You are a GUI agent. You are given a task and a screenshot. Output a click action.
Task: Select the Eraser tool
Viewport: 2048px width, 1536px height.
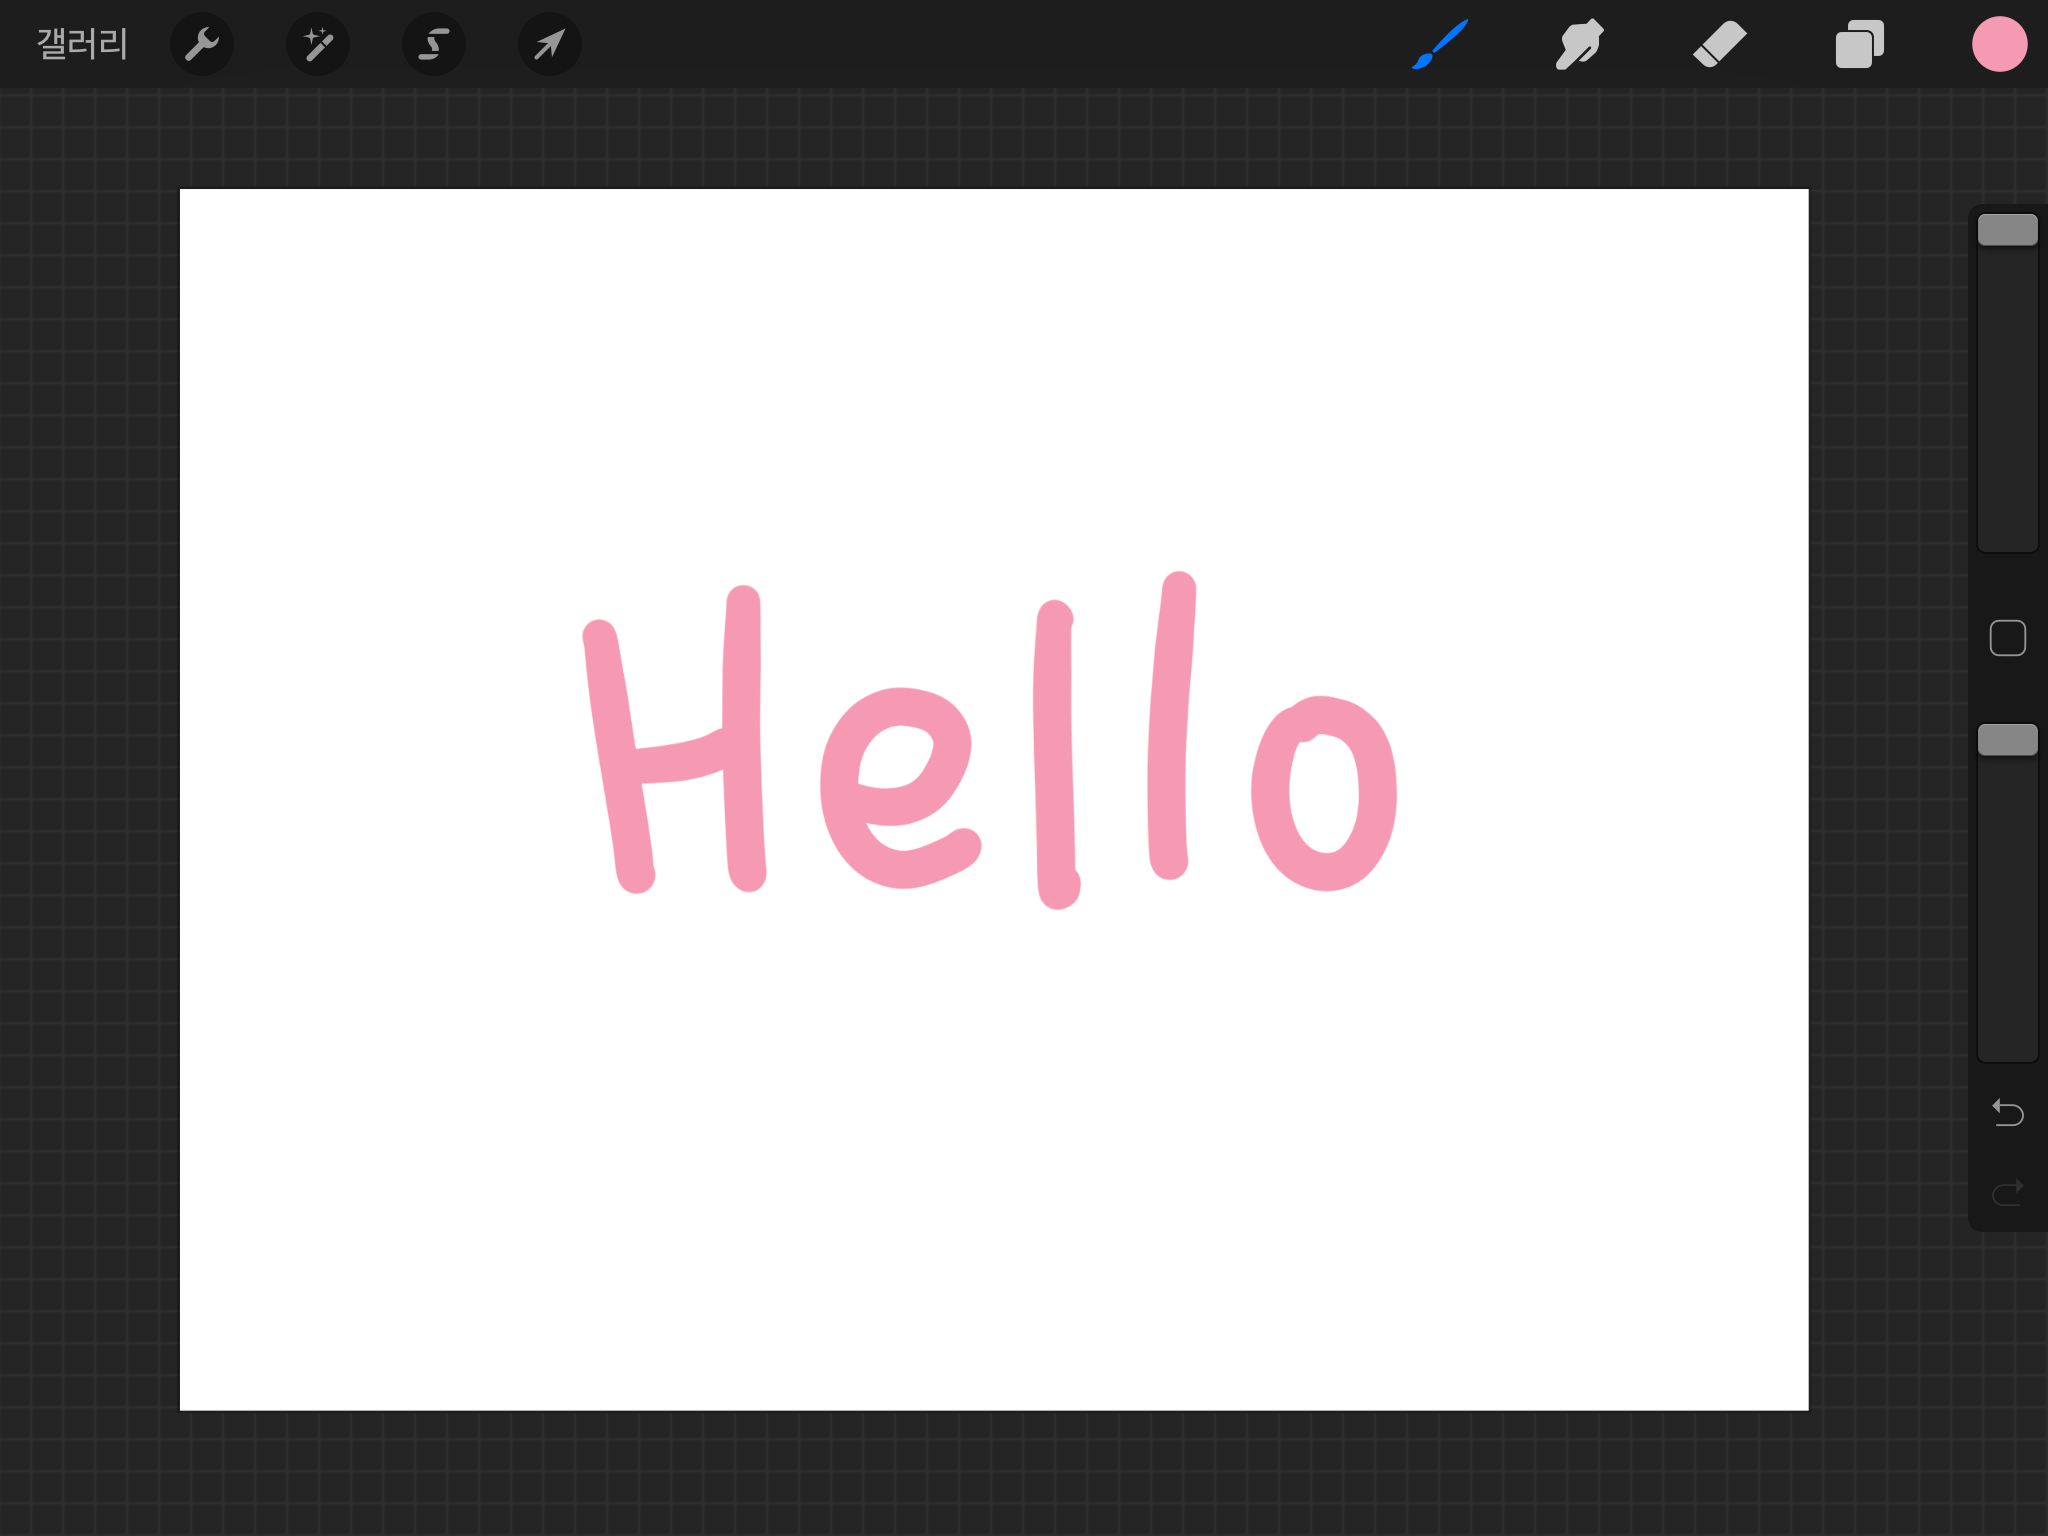[x=1719, y=44]
